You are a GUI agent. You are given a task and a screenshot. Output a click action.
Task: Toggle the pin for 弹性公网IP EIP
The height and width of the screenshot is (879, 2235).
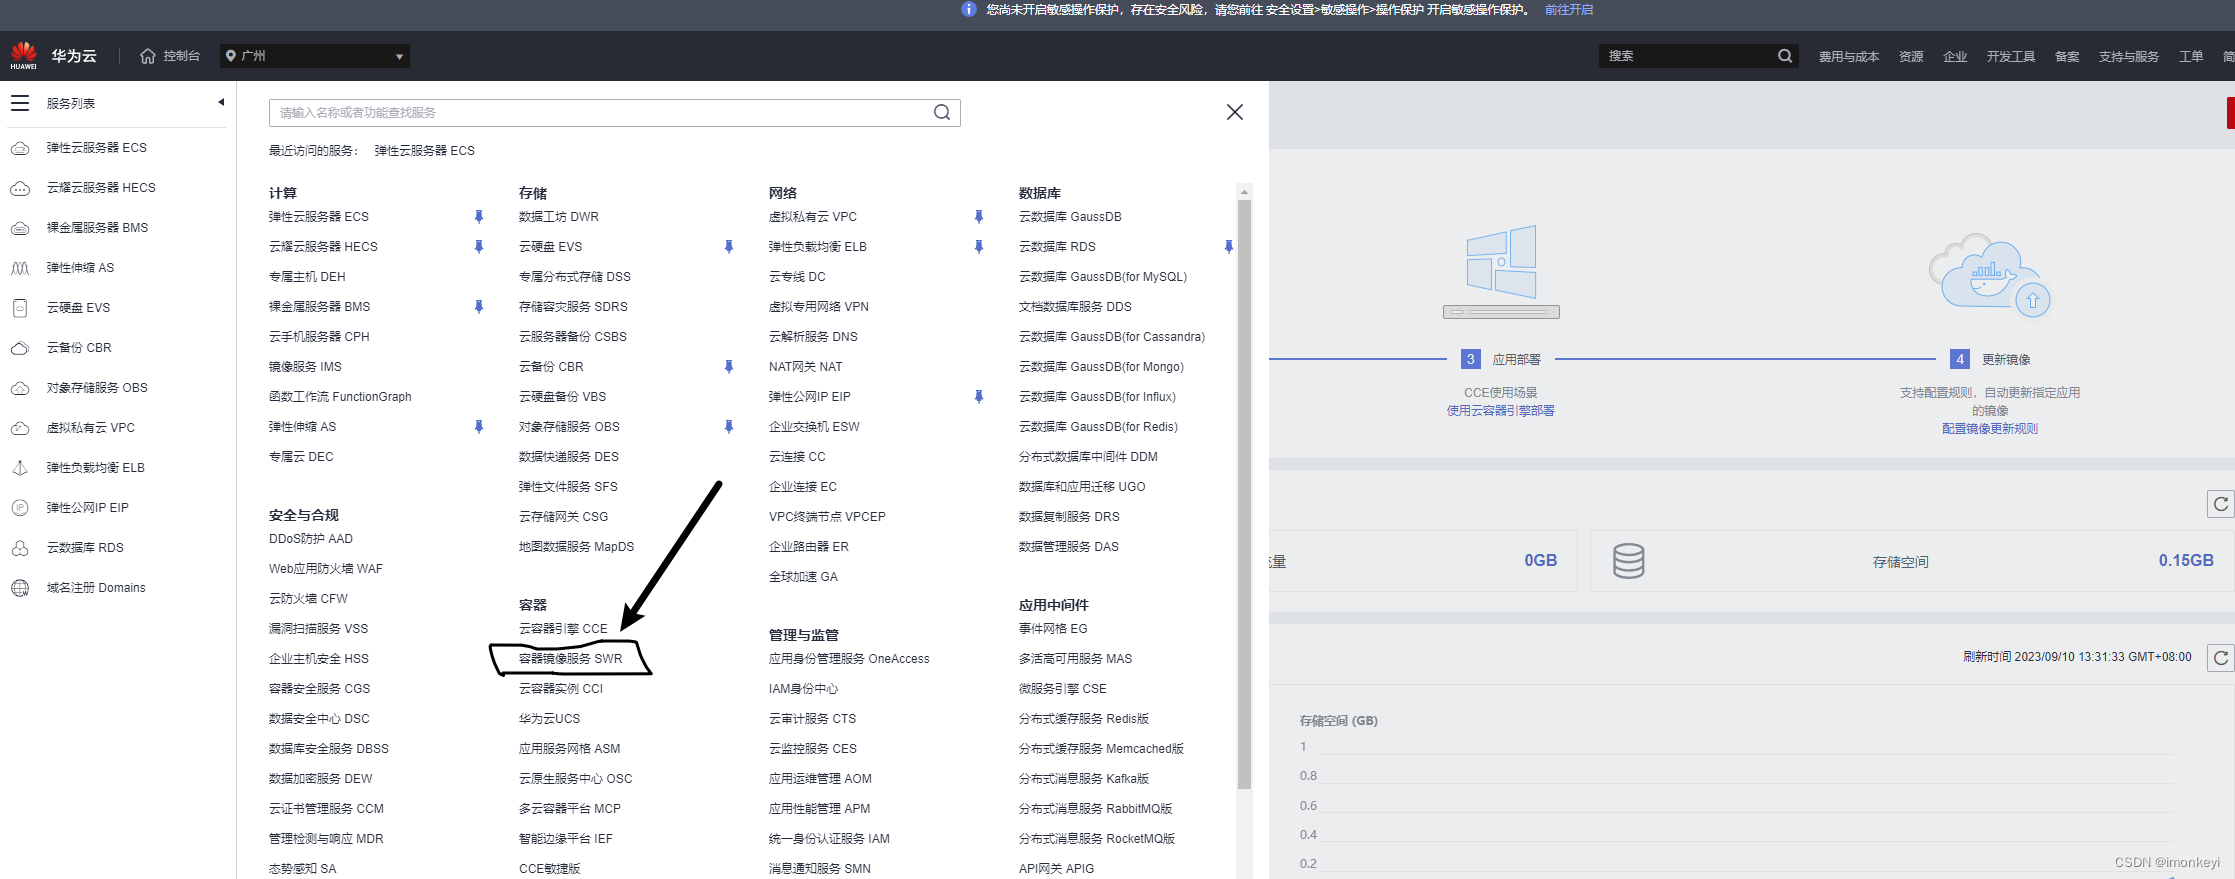(x=979, y=397)
